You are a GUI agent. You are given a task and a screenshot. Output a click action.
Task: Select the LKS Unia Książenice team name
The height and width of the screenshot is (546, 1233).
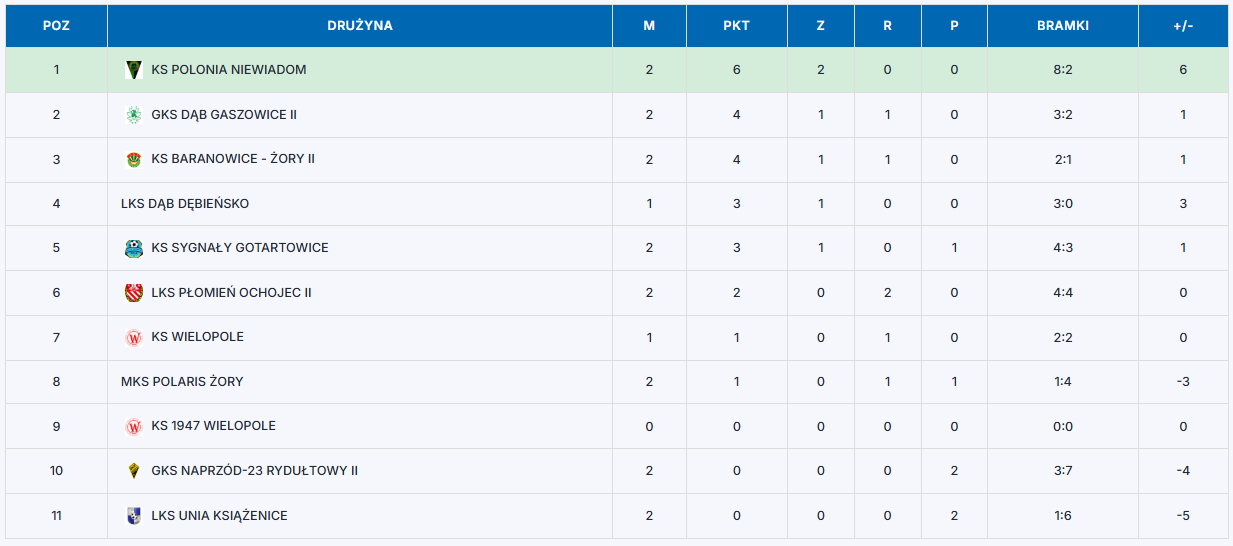point(220,516)
